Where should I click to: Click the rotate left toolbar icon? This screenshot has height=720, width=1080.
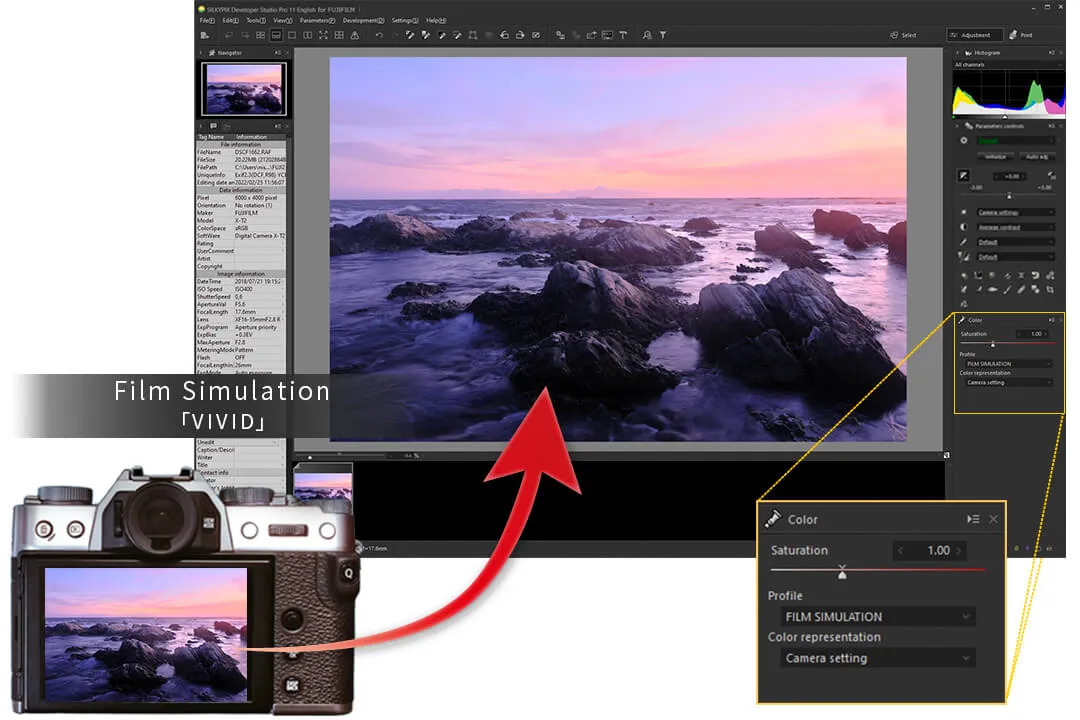pos(504,35)
